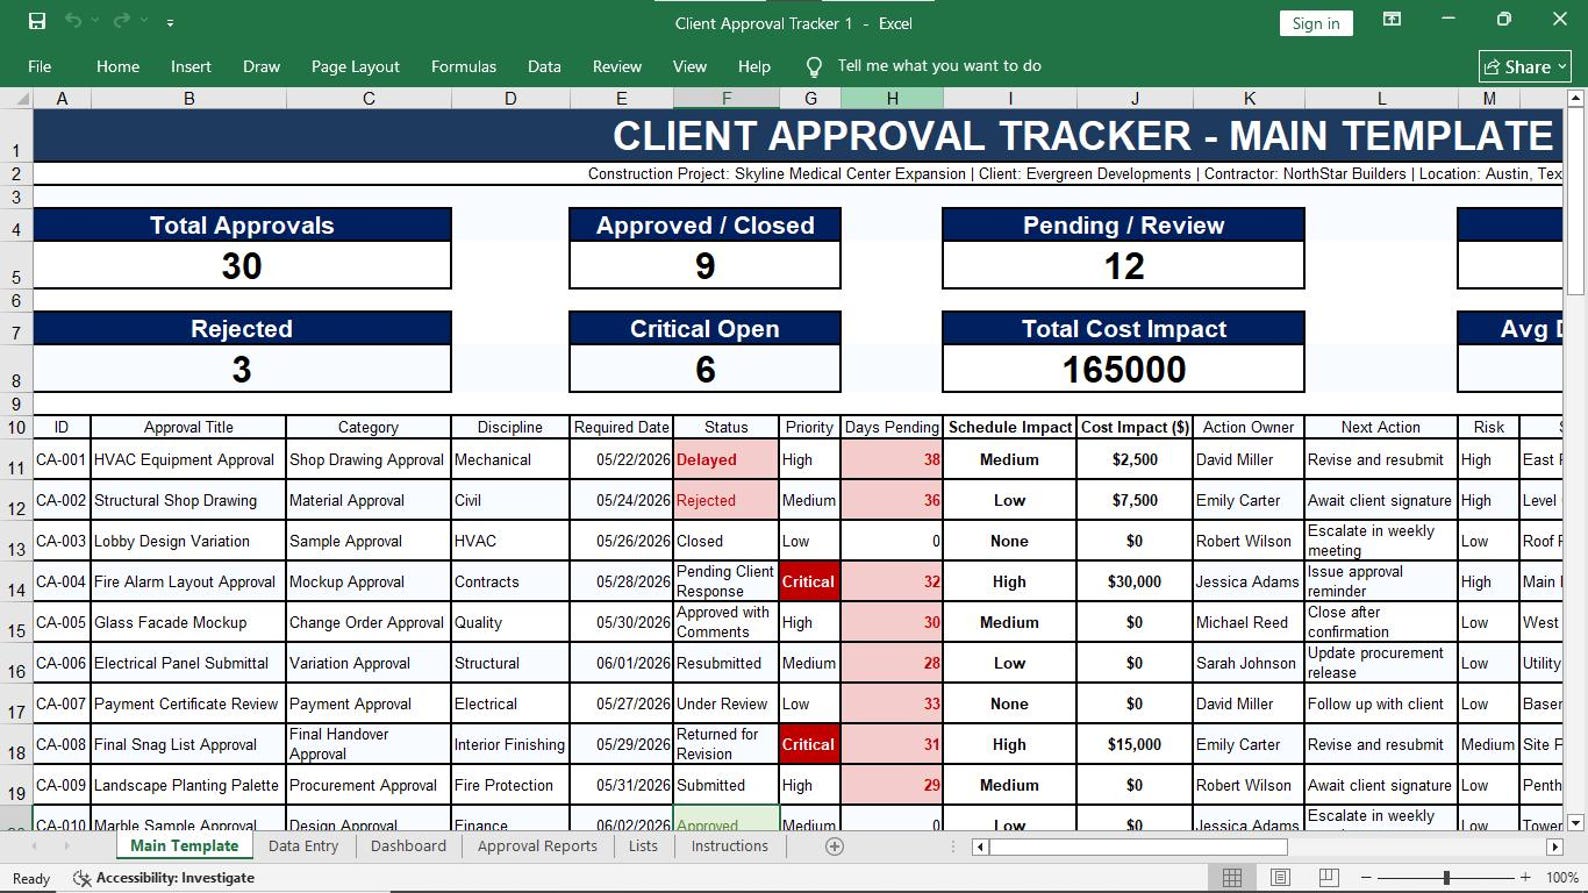The height and width of the screenshot is (893, 1588).
Task: Open the Data ribbon tab
Action: click(x=544, y=66)
